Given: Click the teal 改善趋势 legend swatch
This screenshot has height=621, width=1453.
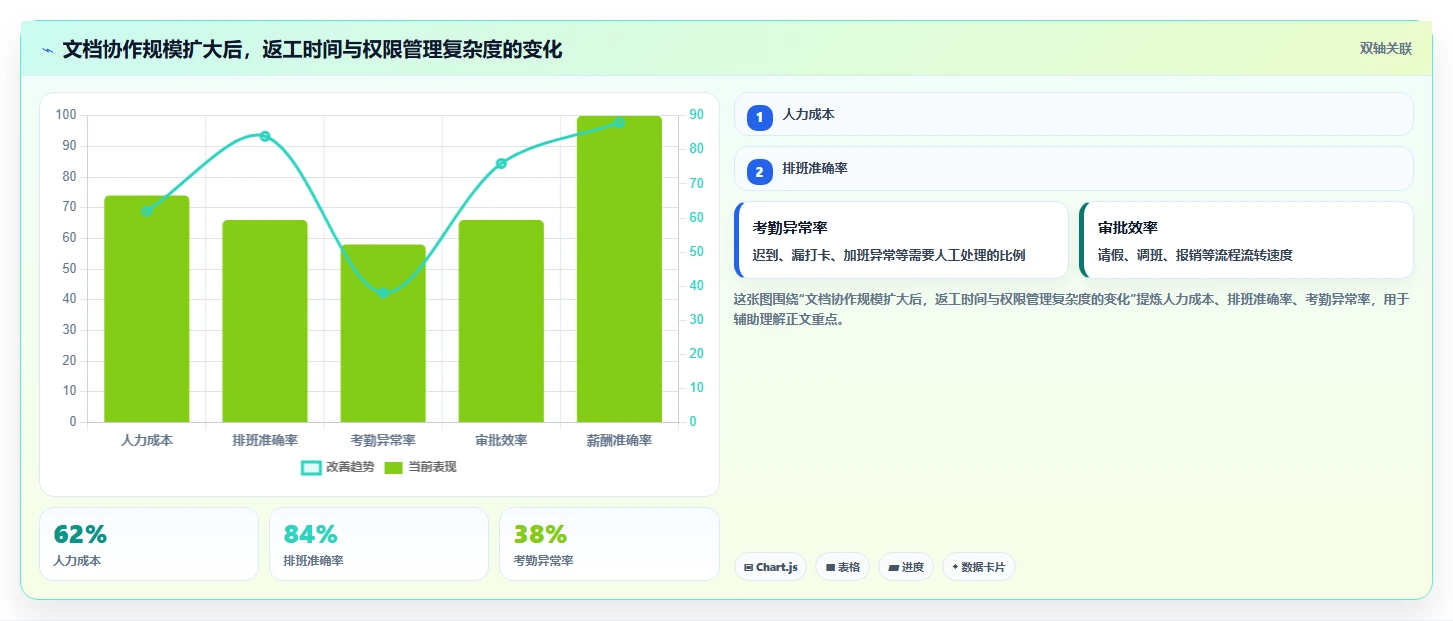Looking at the screenshot, I should 311,467.
